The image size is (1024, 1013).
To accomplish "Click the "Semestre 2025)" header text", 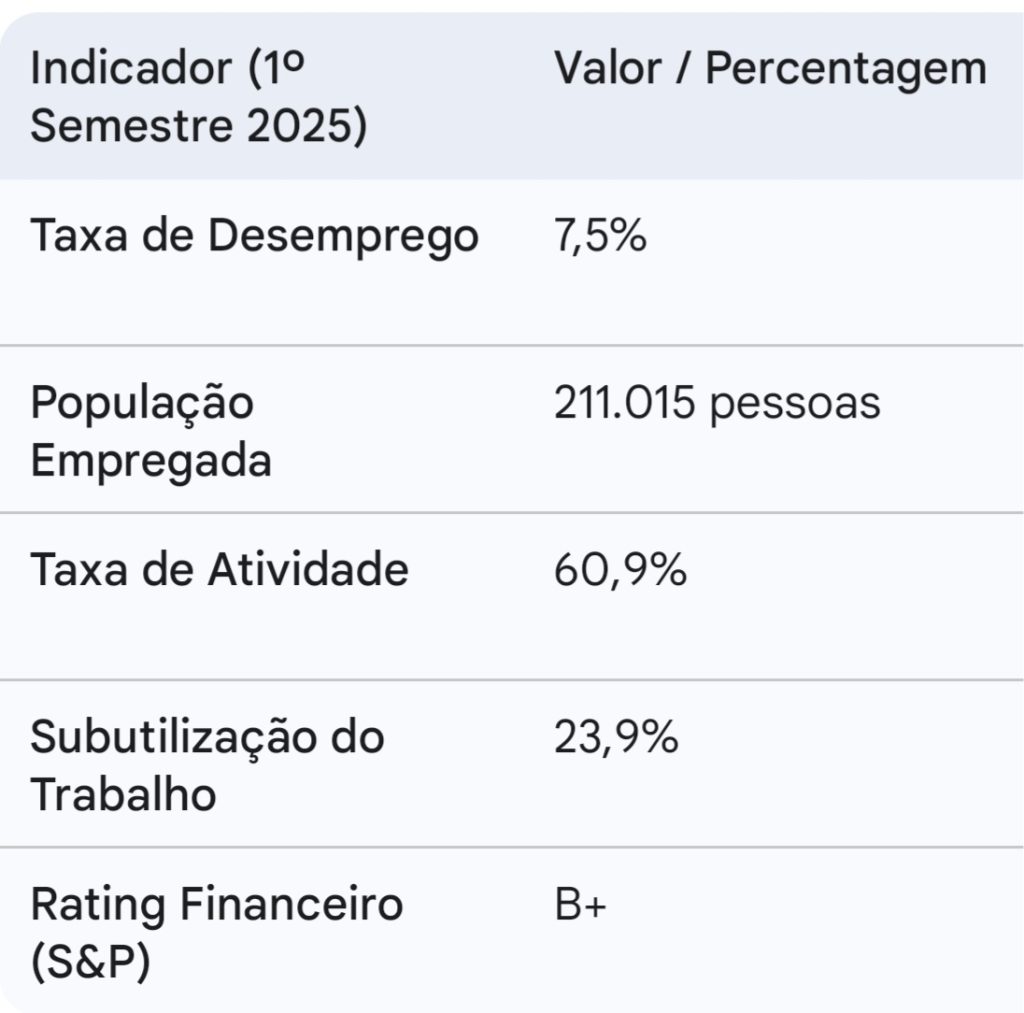I will click(x=198, y=129).
